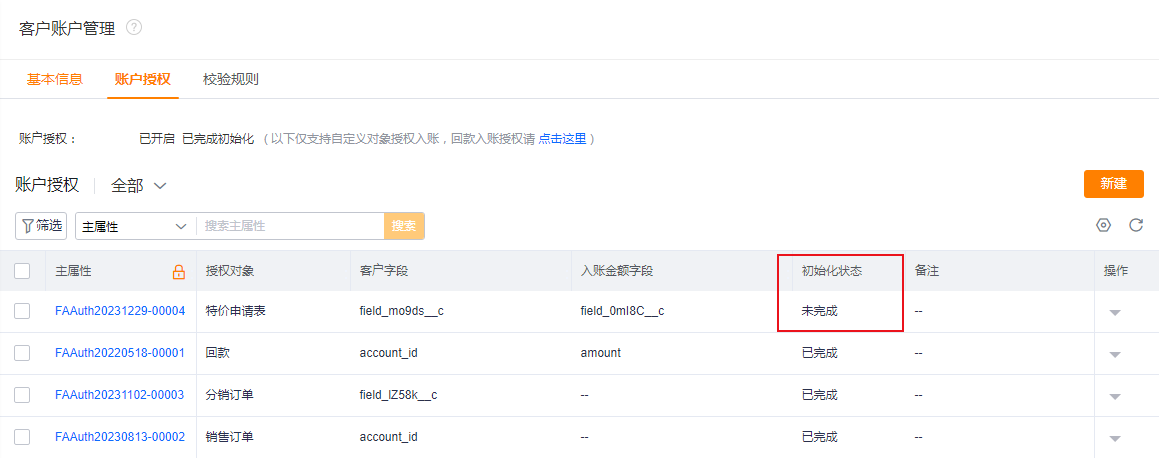
Task: Open record FAAuth20231102-00003
Action: pos(120,395)
